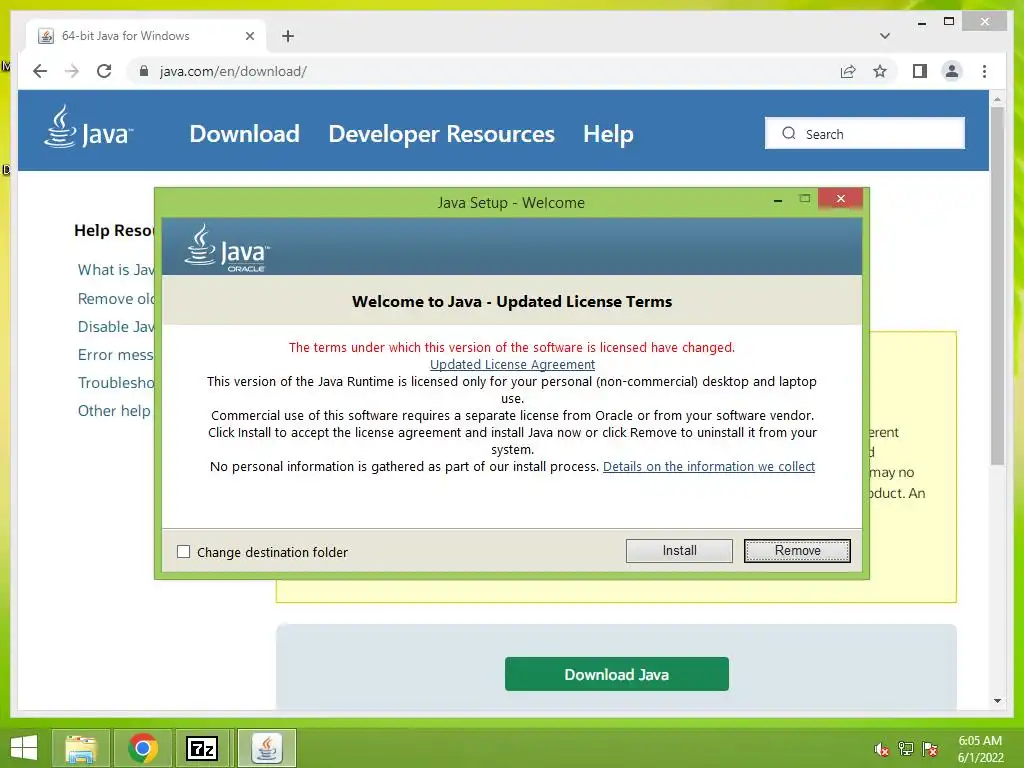Click the Chrome back arrow
Image resolution: width=1024 pixels, height=768 pixels.
point(40,71)
